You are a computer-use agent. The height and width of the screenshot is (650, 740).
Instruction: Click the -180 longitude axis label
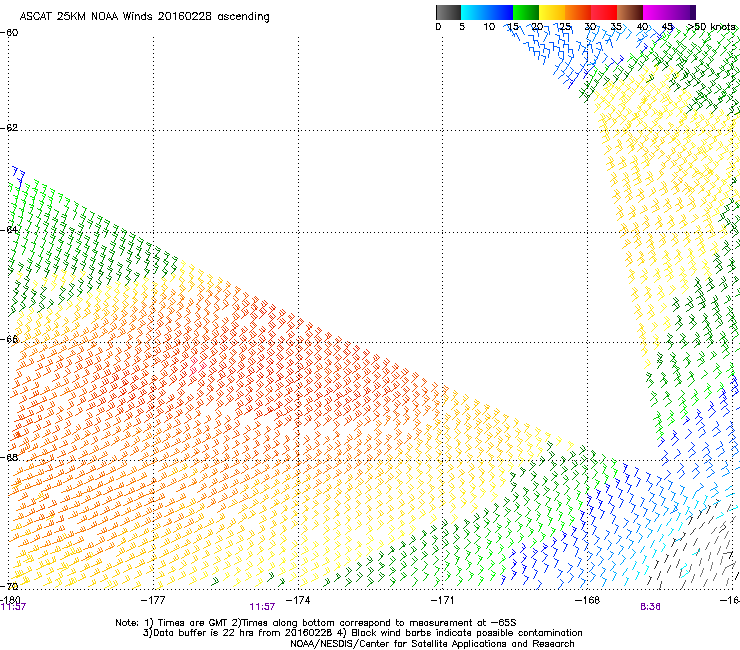[10, 599]
